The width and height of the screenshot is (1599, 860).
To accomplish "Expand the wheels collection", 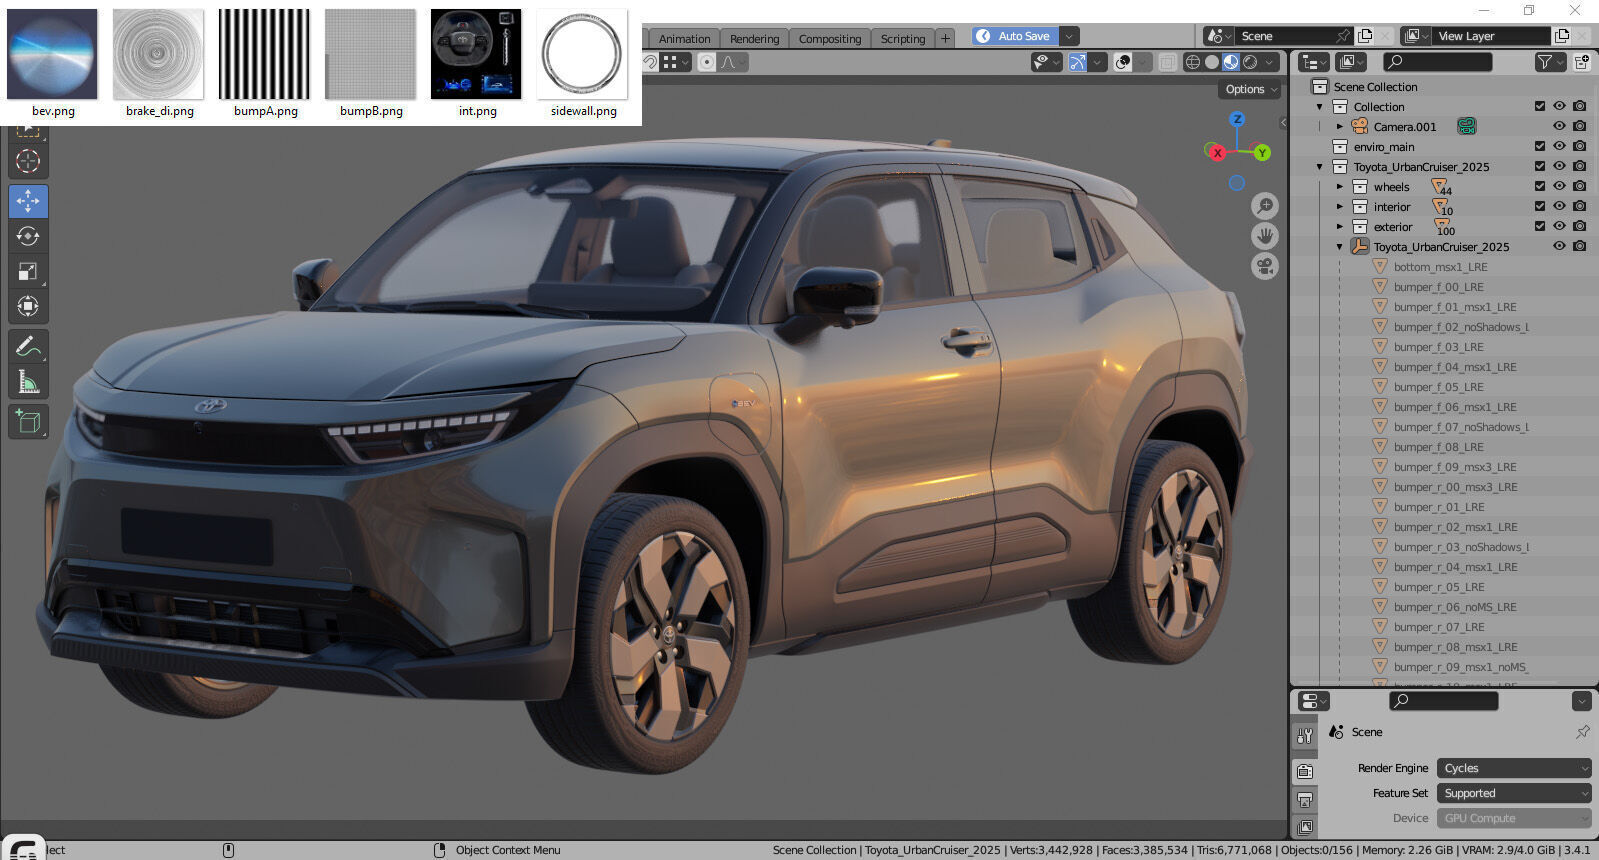I will [1340, 187].
